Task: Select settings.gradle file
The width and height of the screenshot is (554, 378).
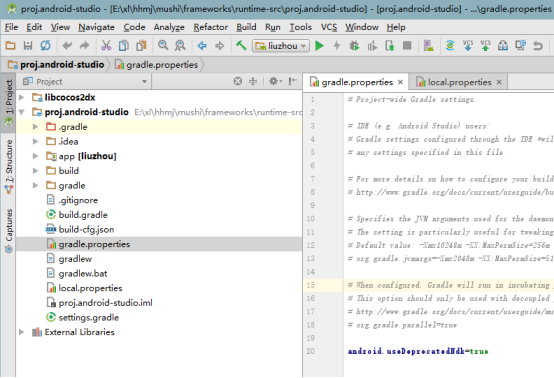Action: (x=88, y=317)
